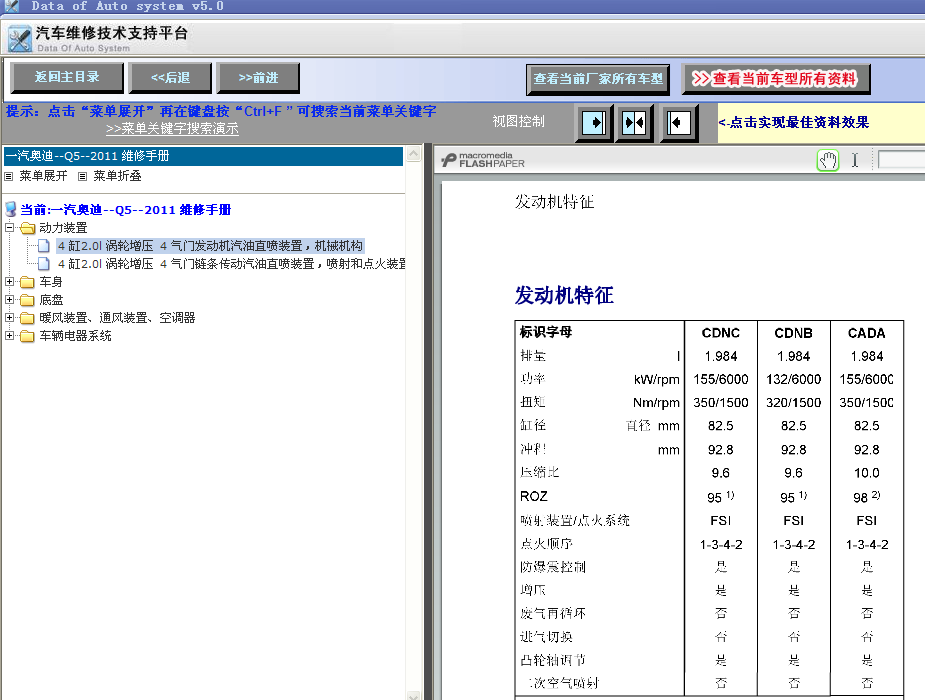
Task: Click the 动力装置 folder icon
Action: [27, 228]
